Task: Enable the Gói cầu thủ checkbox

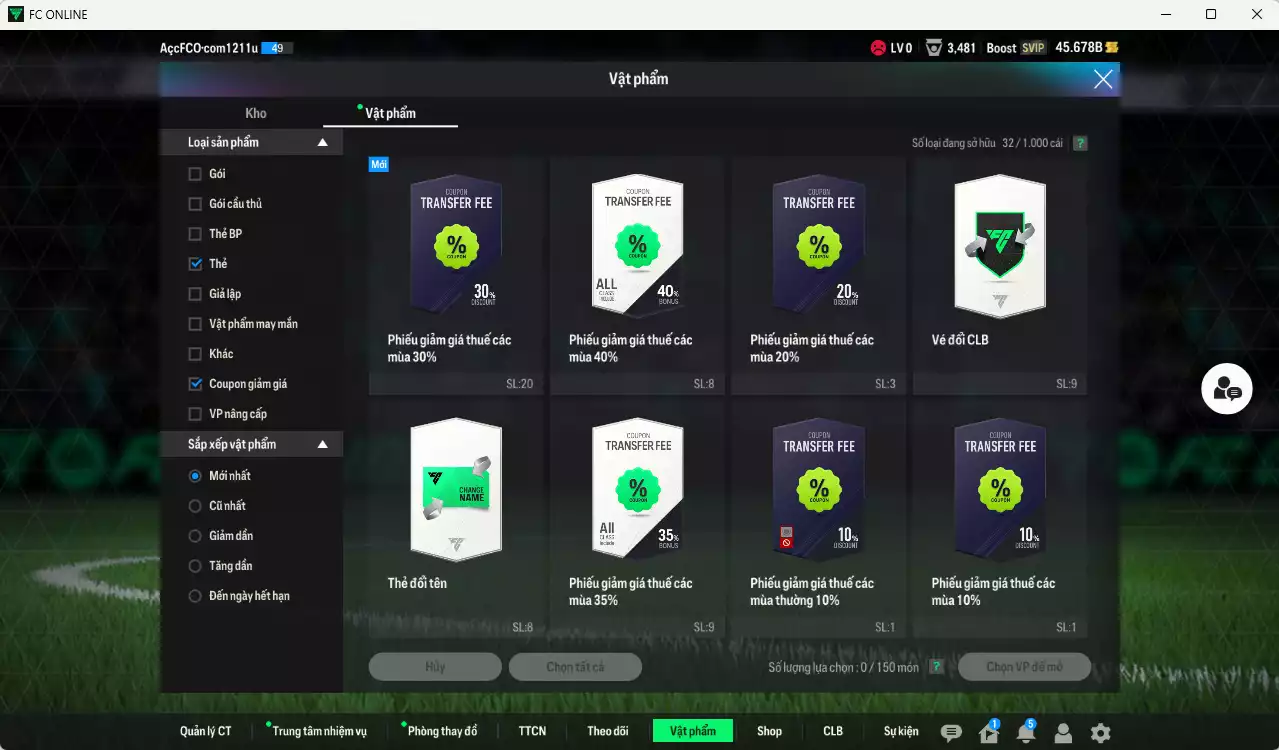Action: coord(195,204)
